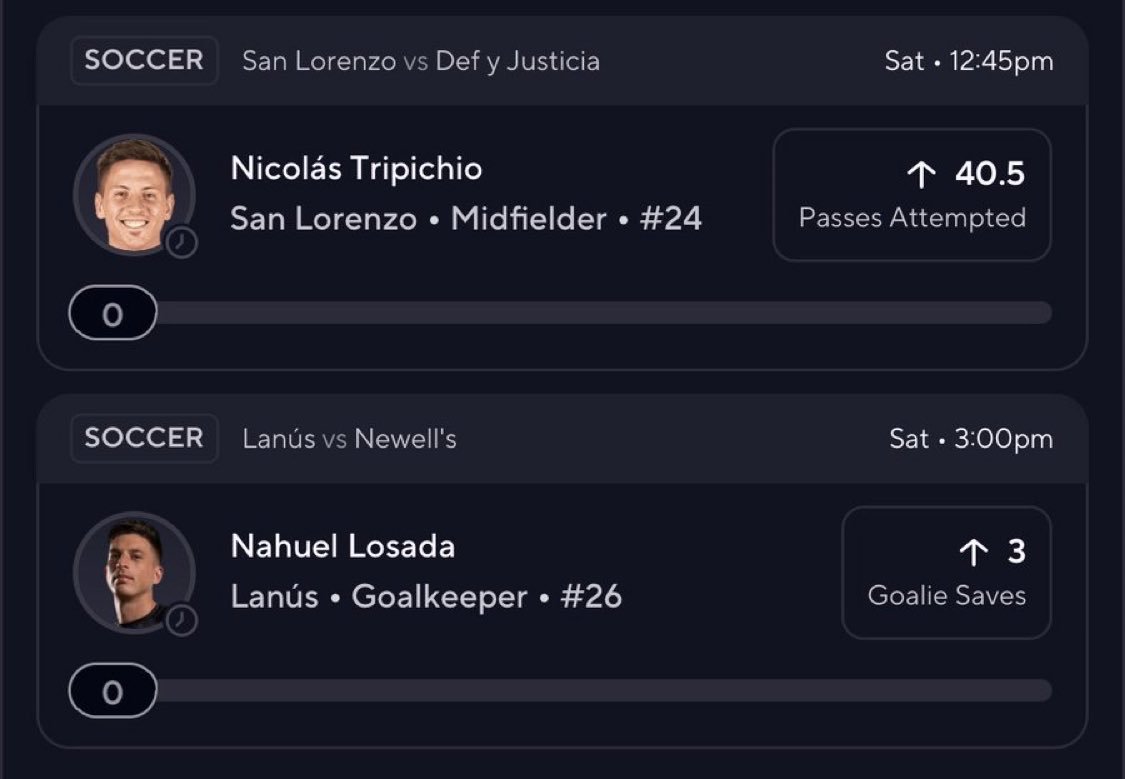Click the up arrow beside 40.5
1125x779 pixels.
tap(921, 174)
